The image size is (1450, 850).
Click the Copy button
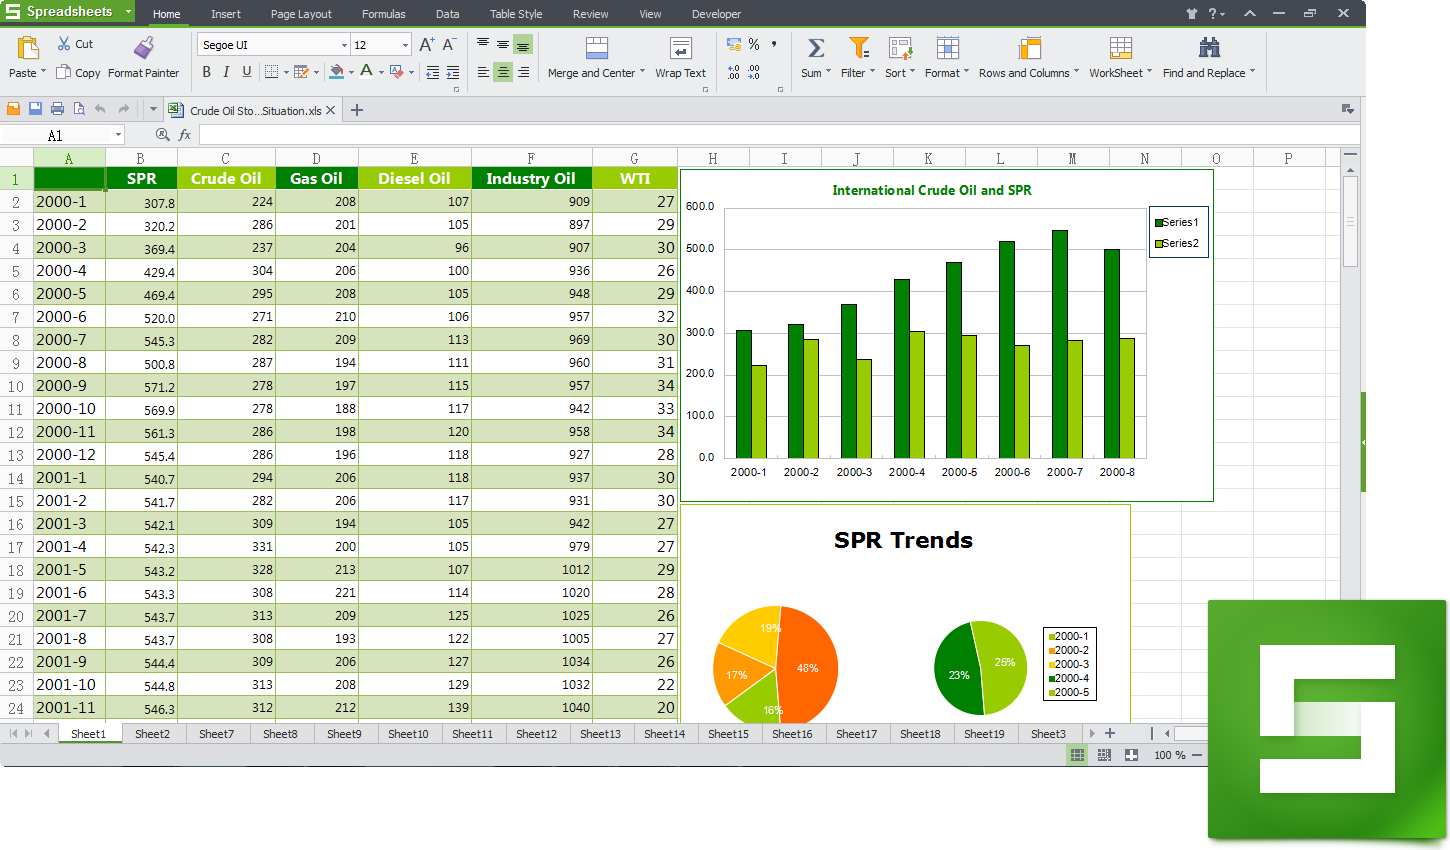pyautogui.click(x=78, y=73)
